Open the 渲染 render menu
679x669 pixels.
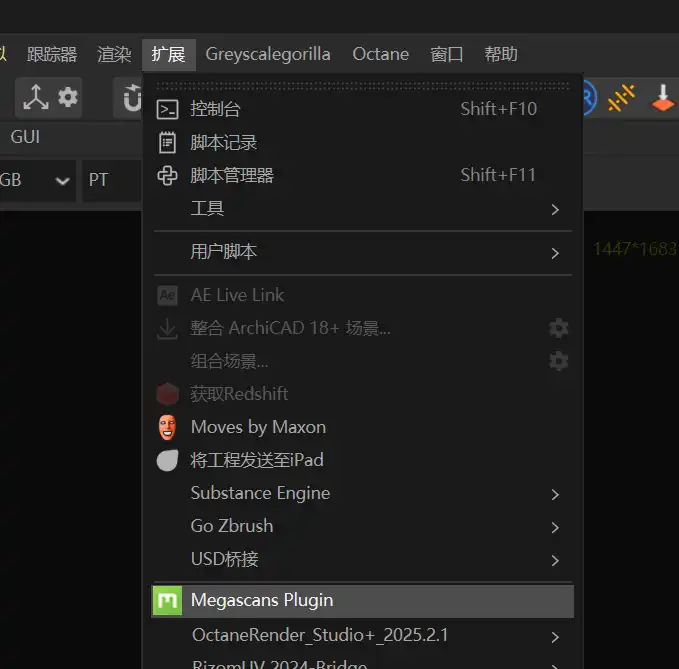pos(114,54)
